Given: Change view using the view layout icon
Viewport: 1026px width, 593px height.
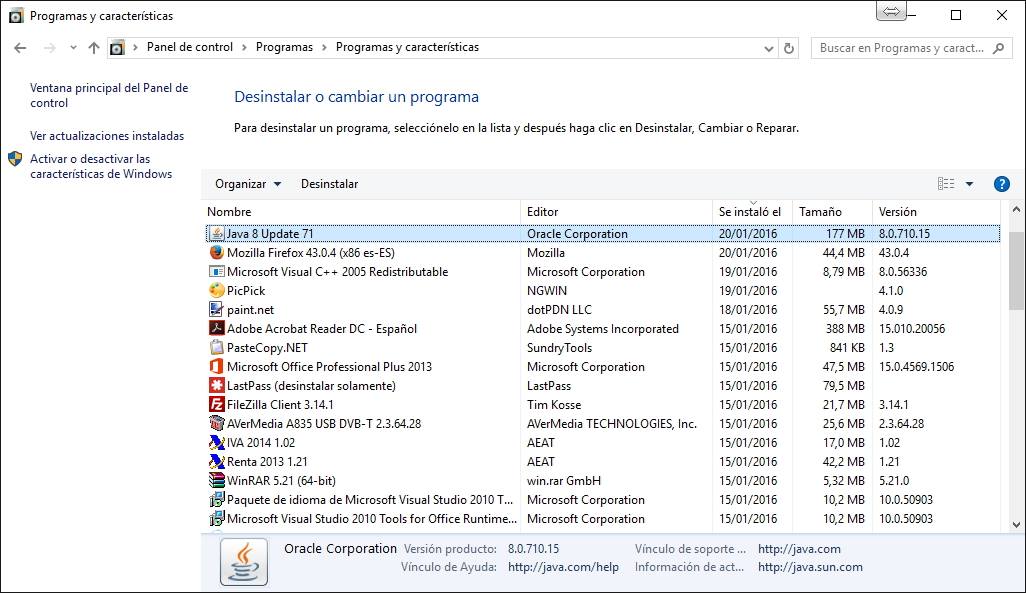Looking at the screenshot, I should [946, 184].
